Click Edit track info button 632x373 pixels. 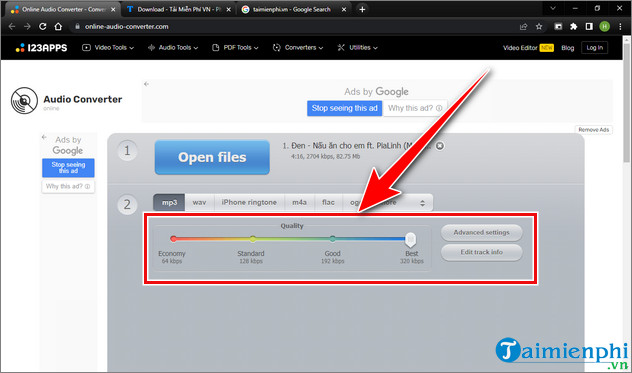[x=481, y=252]
